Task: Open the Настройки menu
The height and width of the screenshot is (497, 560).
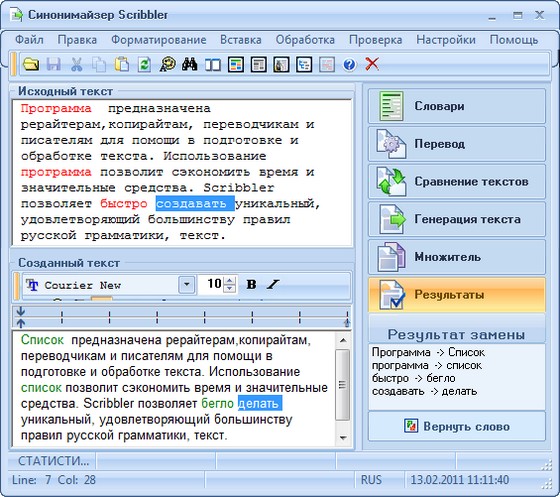Action: click(446, 40)
